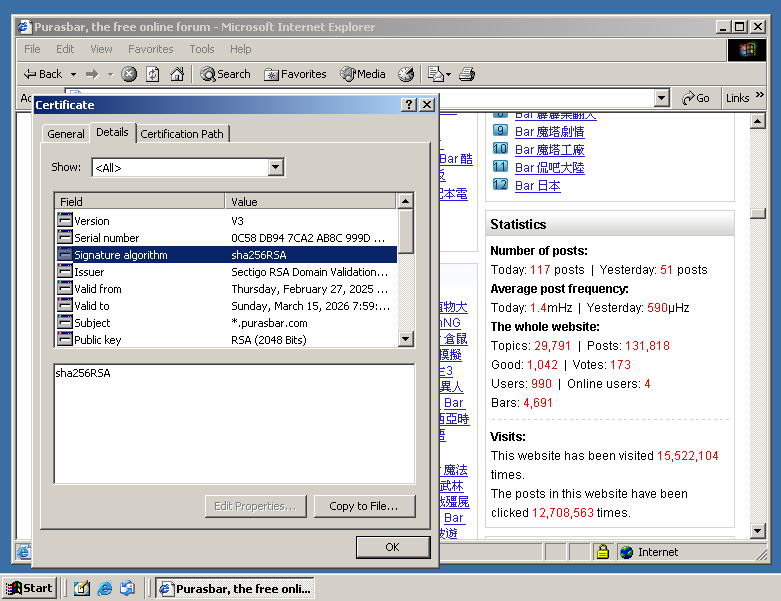Screen dimensions: 781x601
Task: Select the Valid from field row
Action: click(227, 289)
